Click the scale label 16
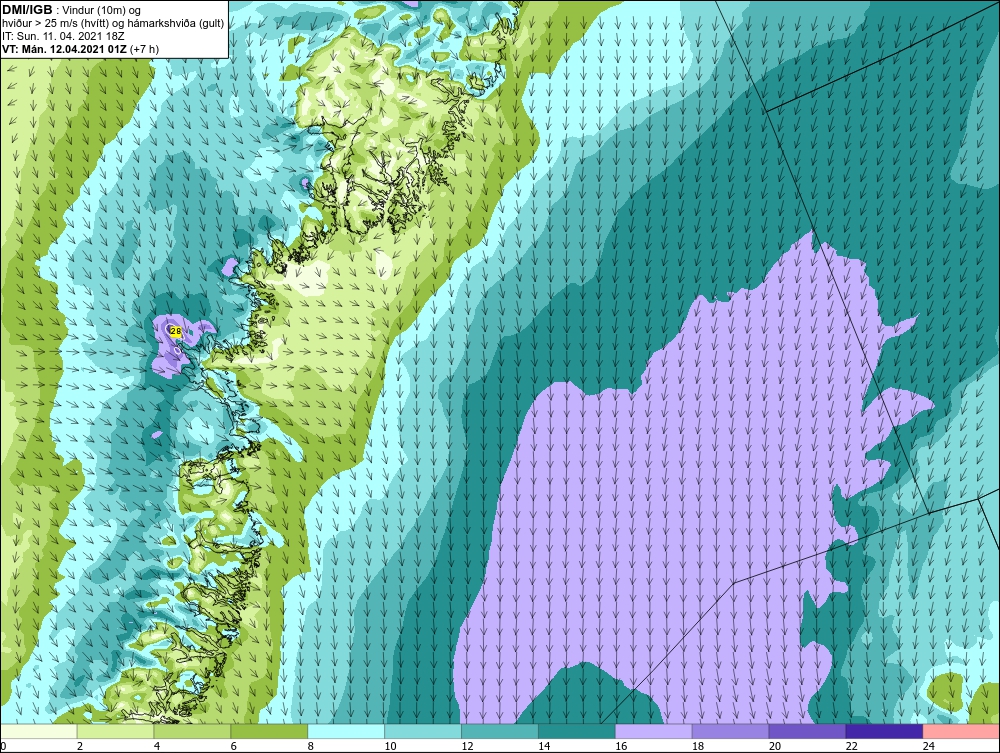This screenshot has width=1000, height=753. (621, 746)
